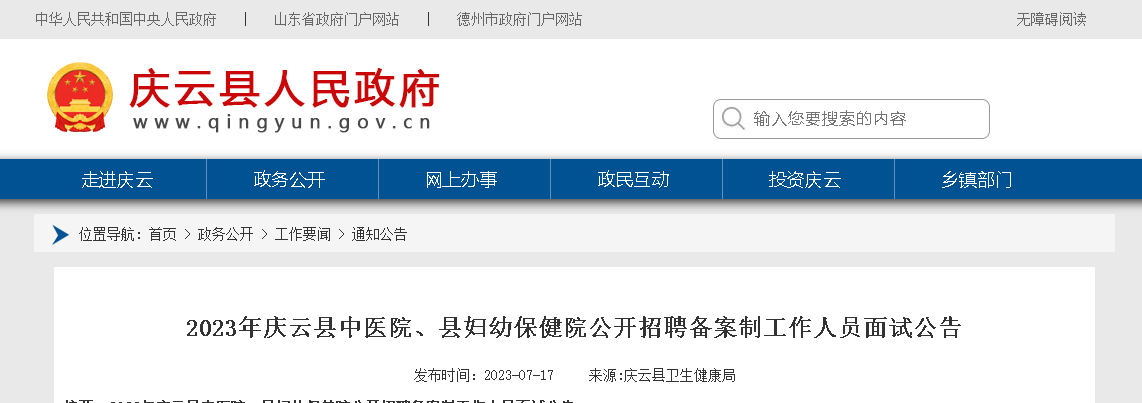1142x403 pixels.
Task: Select 网上办事 in the nav bar
Action: [x=461, y=179]
